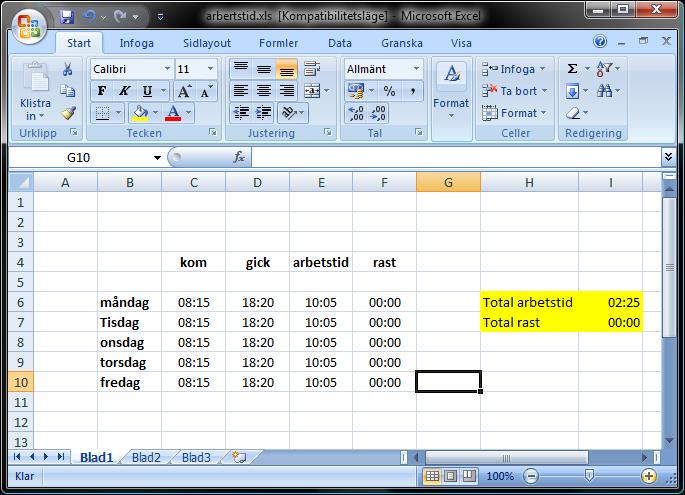Viewport: 685px width, 495px height.
Task: Decrease font size with small A
Action: (x=206, y=91)
